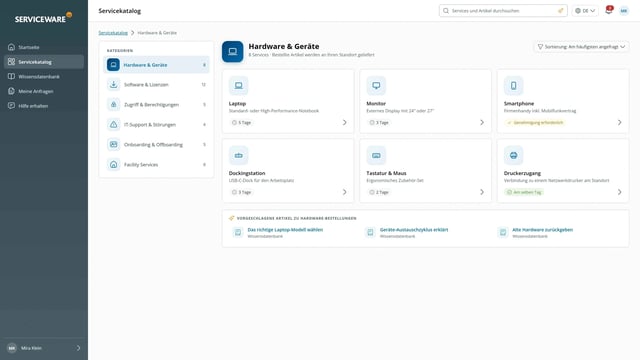Image resolution: width=640 pixels, height=360 pixels.
Task: Click the IT-Support & Störungen warning icon
Action: point(113,124)
